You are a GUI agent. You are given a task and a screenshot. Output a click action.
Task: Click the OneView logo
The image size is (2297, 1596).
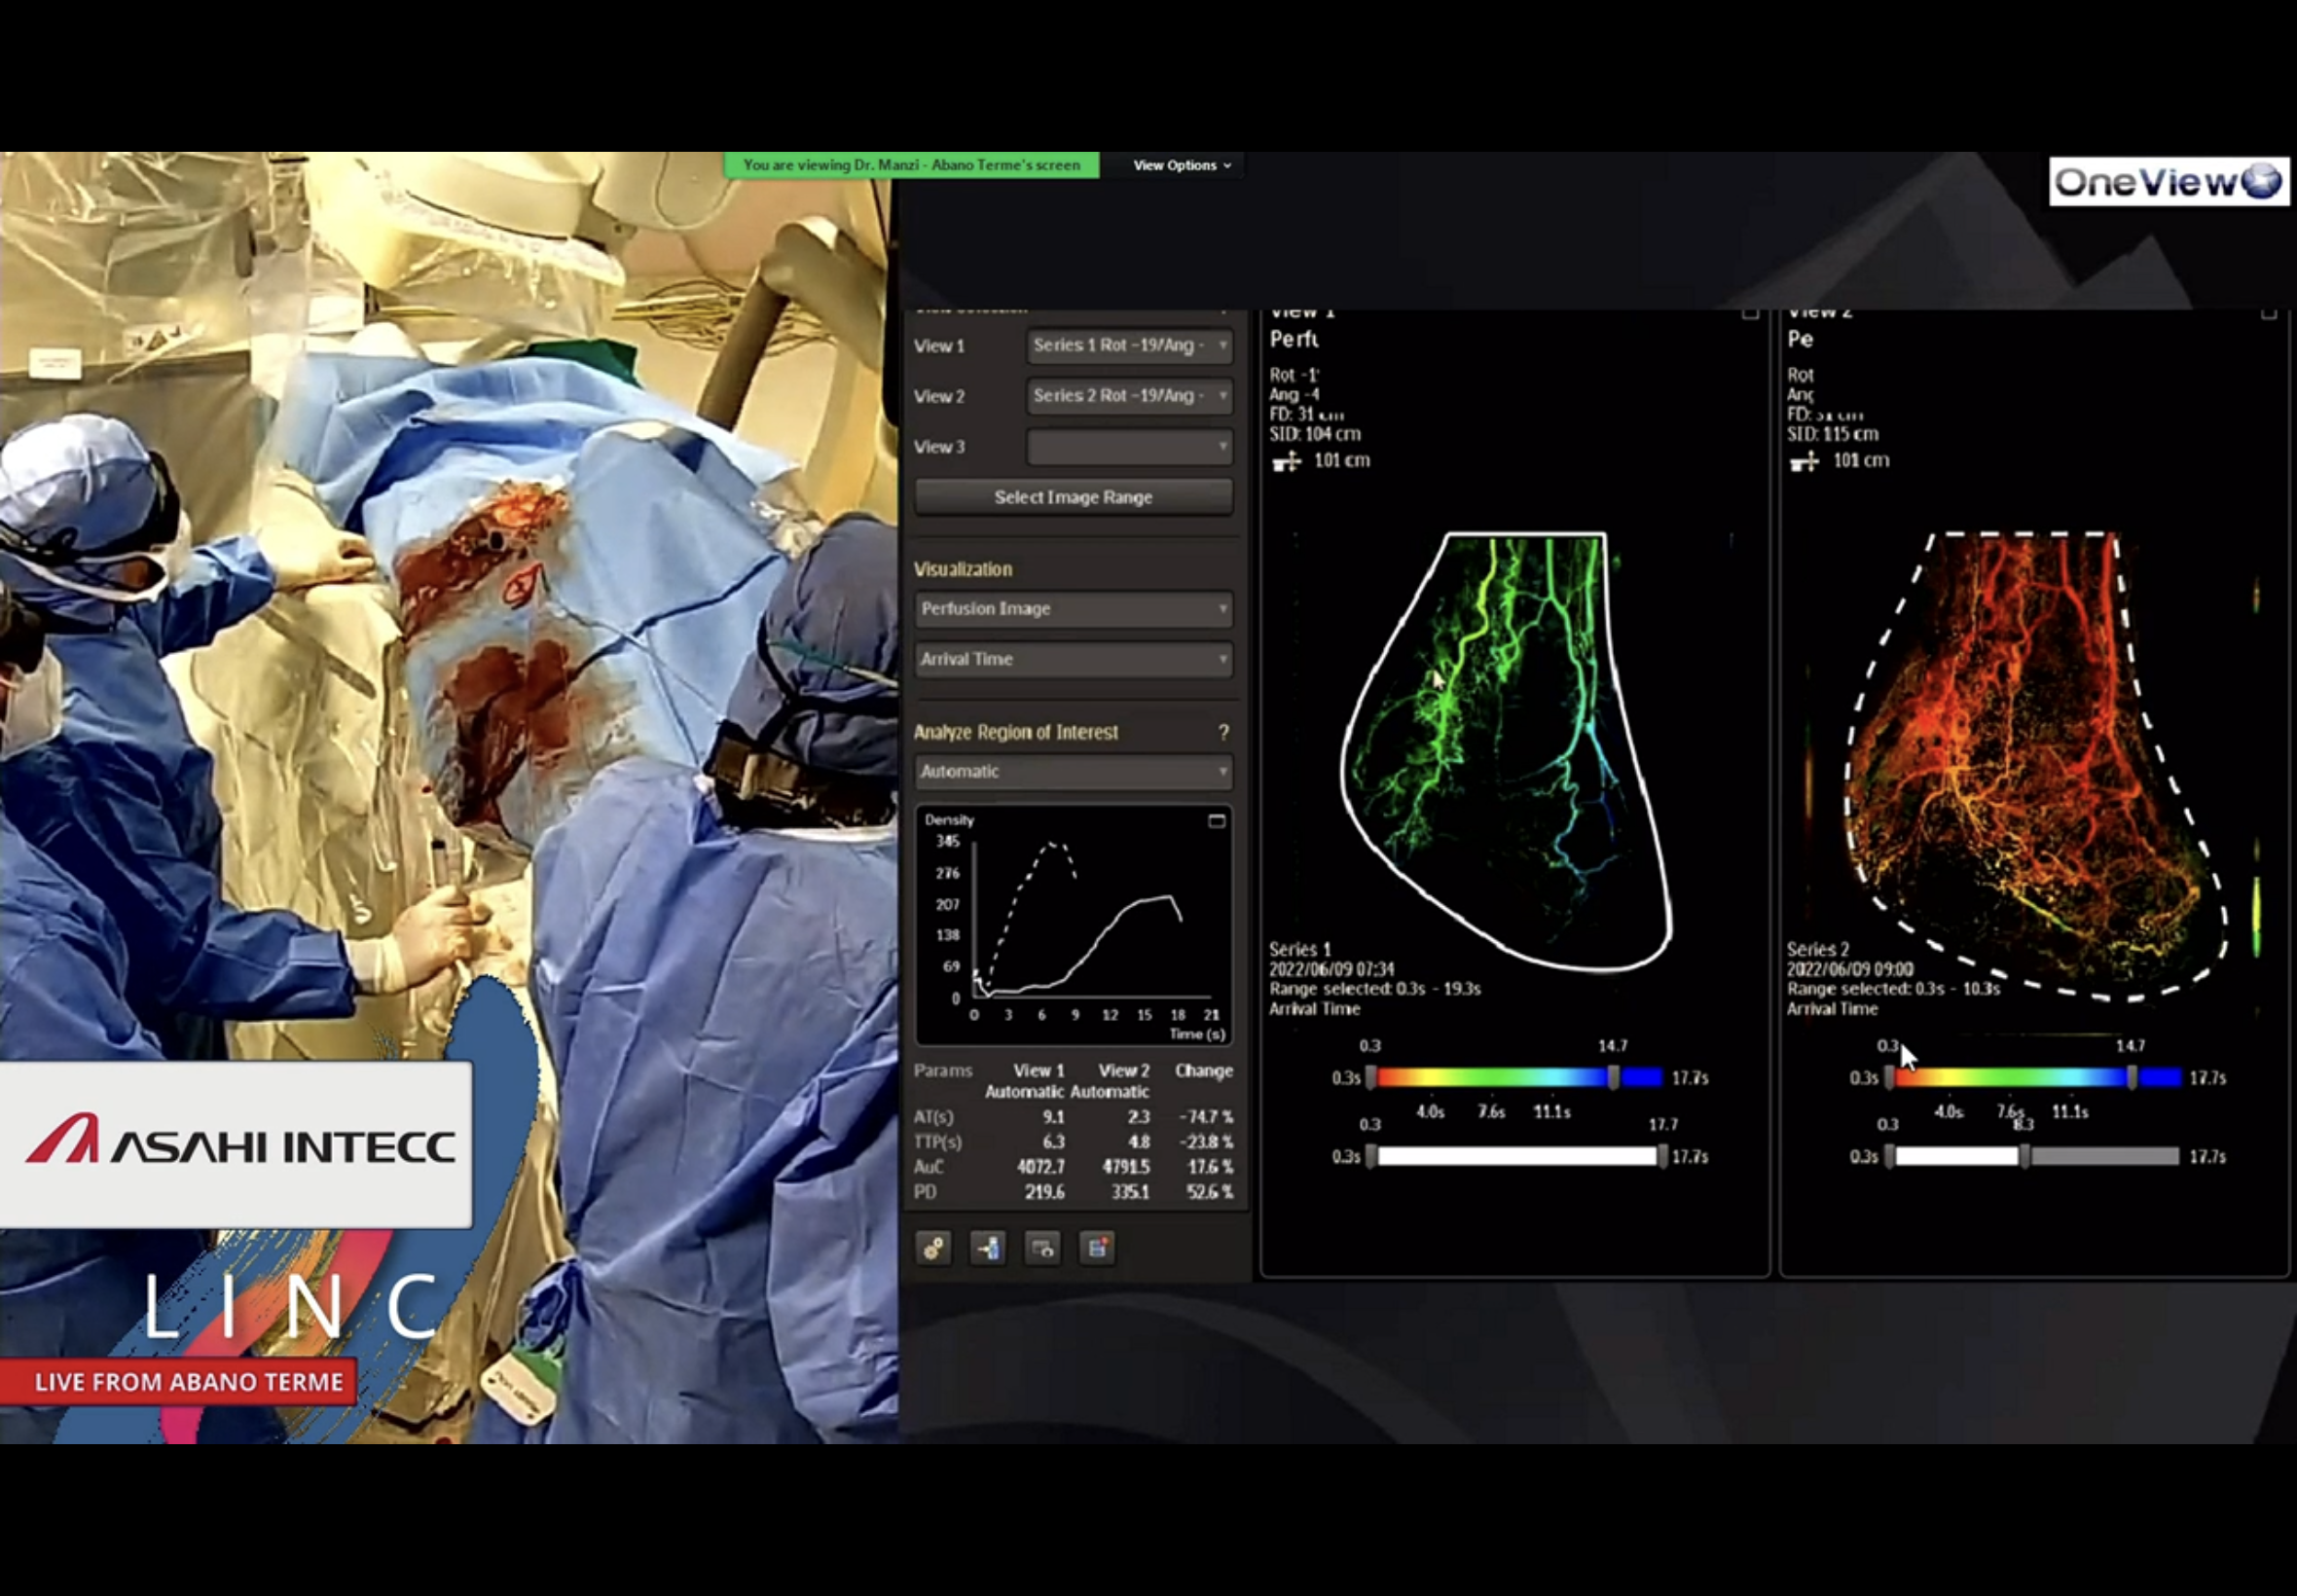2168,182
